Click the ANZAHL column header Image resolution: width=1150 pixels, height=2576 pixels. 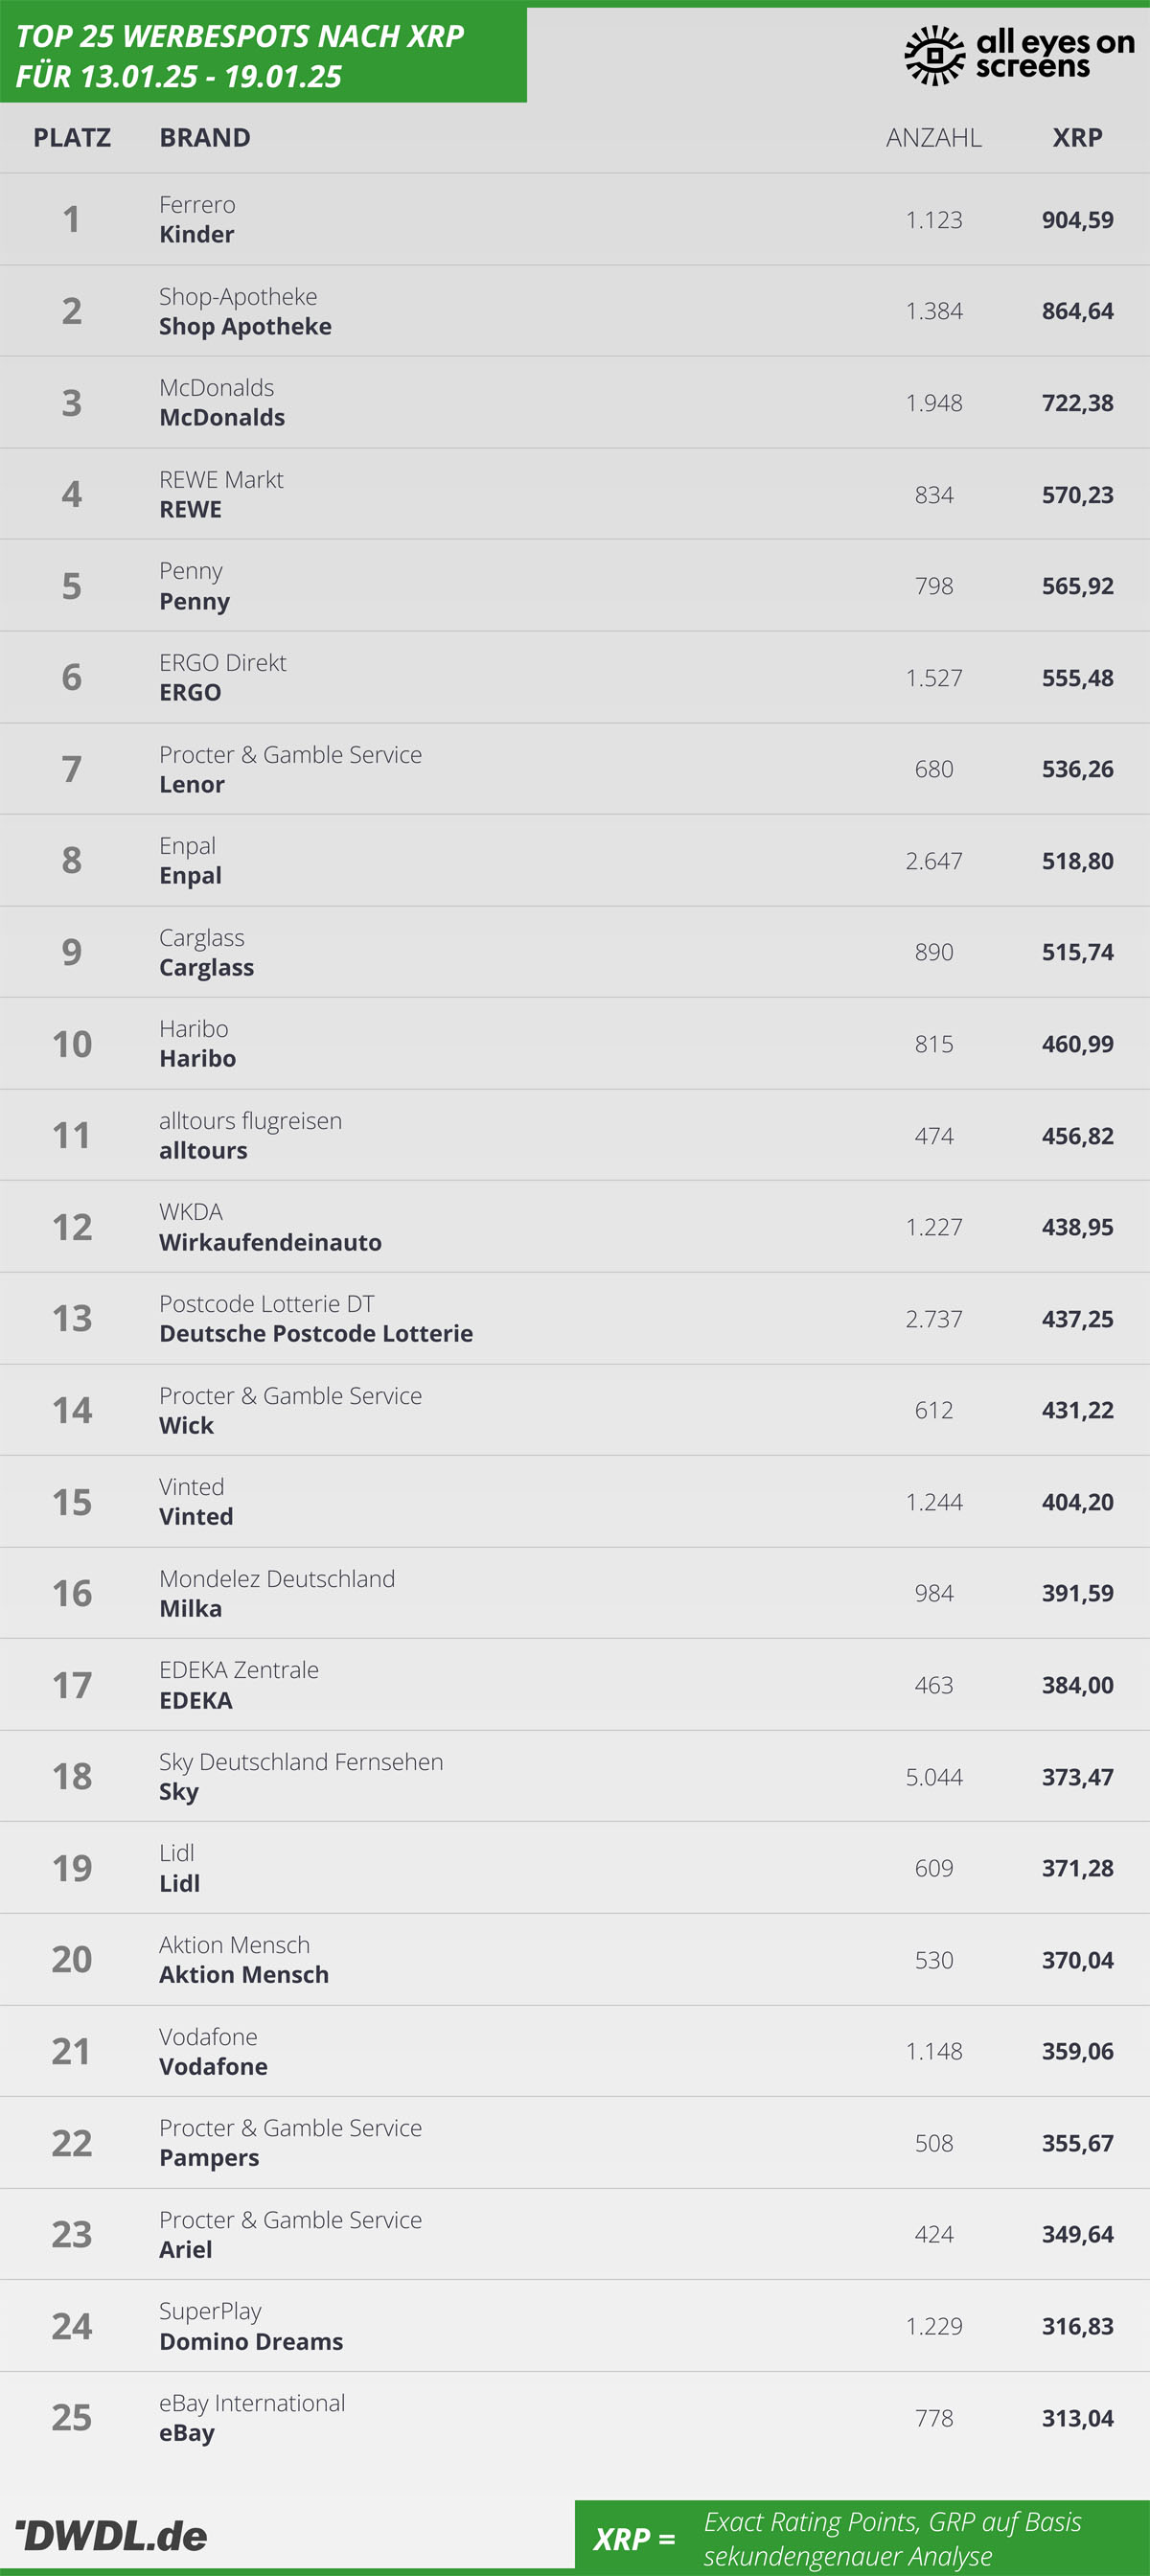(934, 137)
